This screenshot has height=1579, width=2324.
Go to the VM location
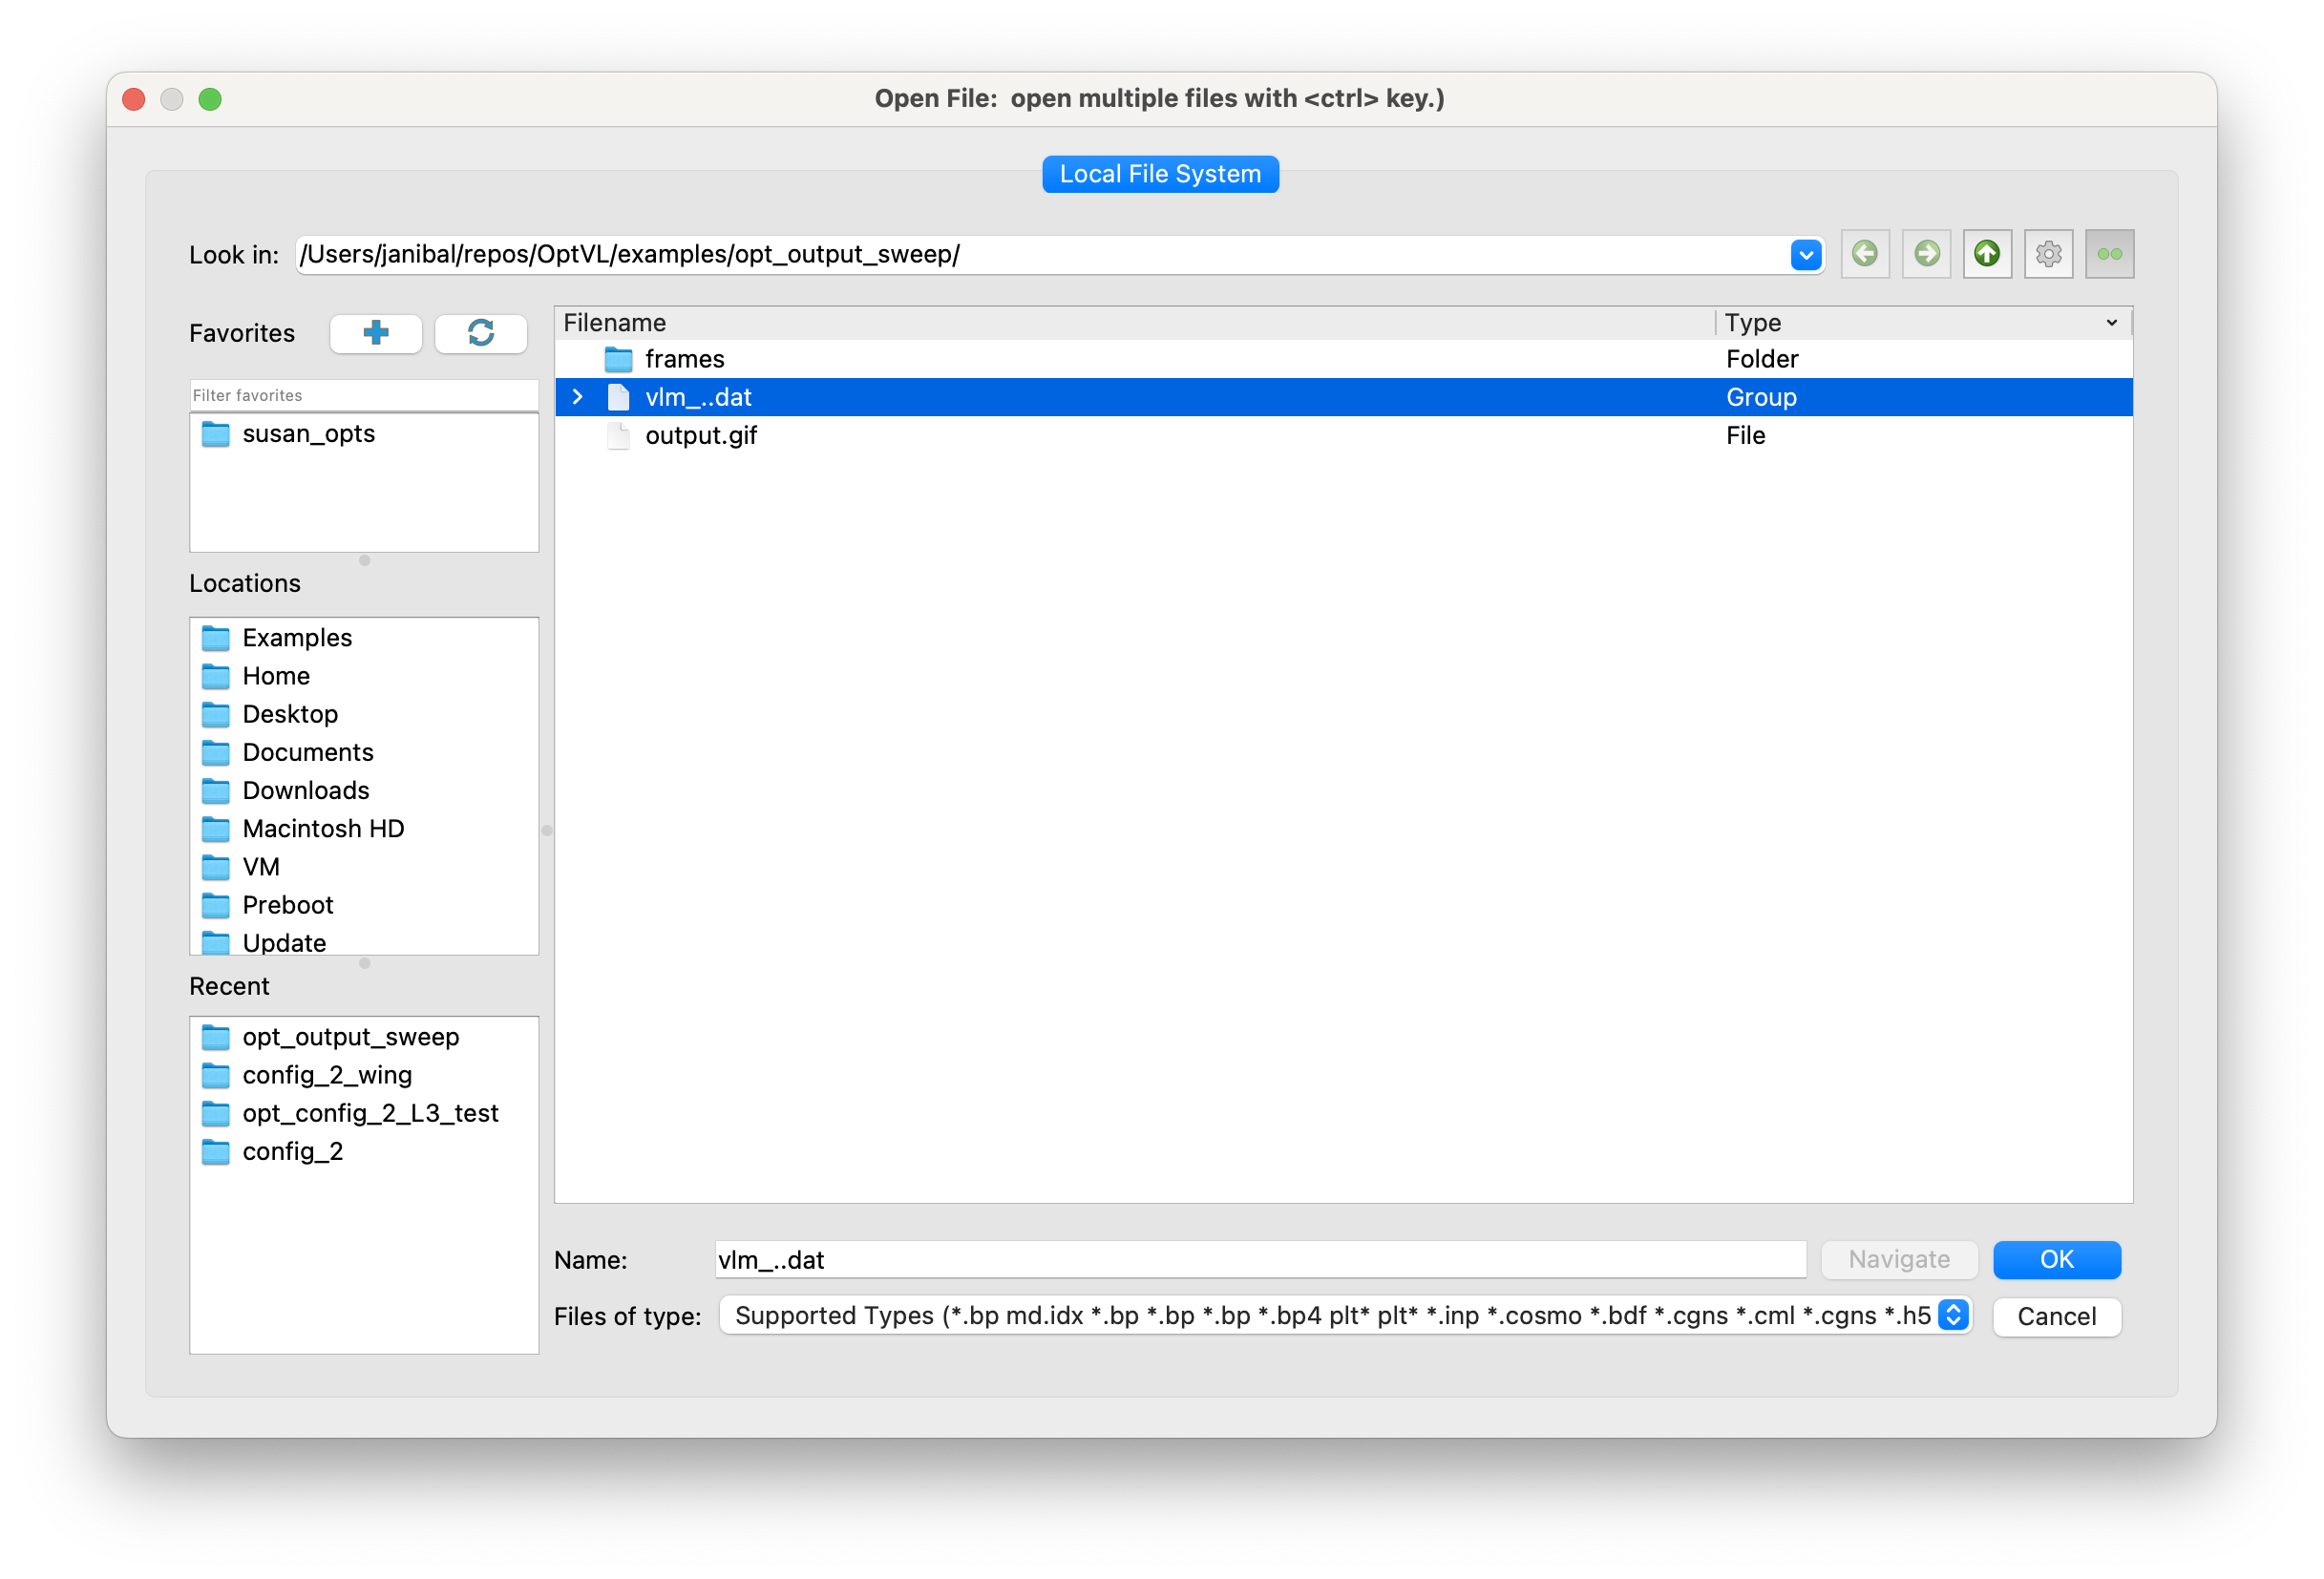pos(364,866)
